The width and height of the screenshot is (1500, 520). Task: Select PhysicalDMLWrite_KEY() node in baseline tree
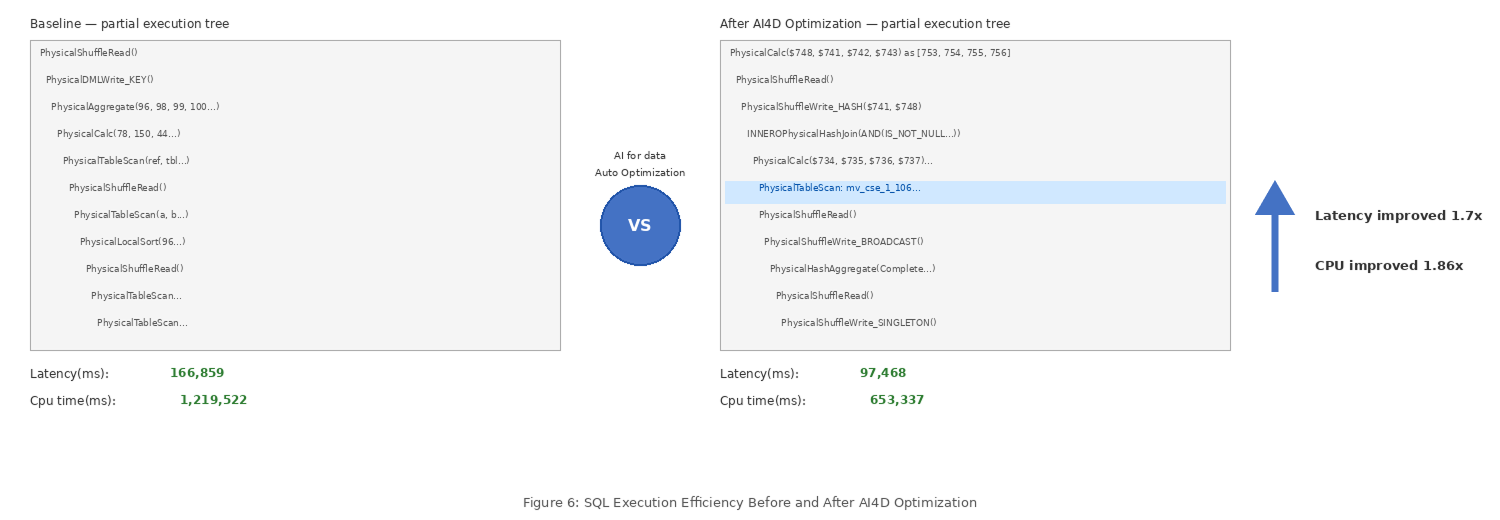coord(100,80)
